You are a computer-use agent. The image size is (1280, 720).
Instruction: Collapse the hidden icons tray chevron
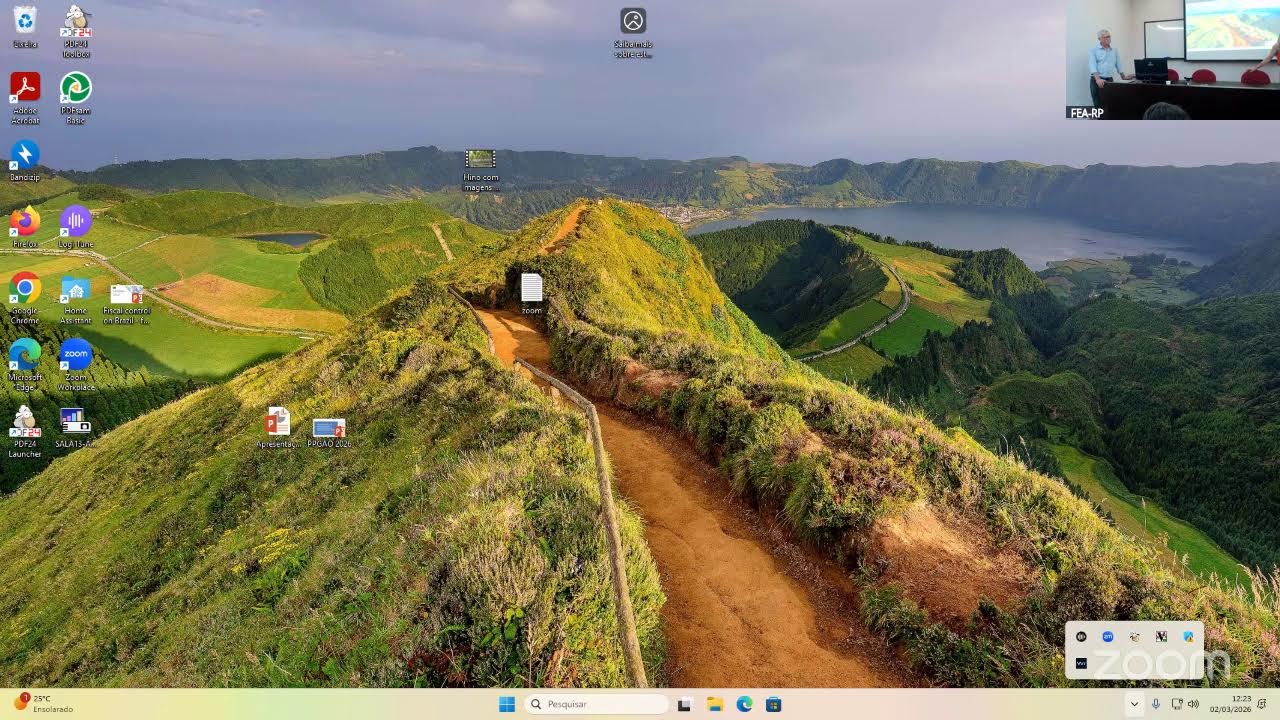pos(1134,704)
